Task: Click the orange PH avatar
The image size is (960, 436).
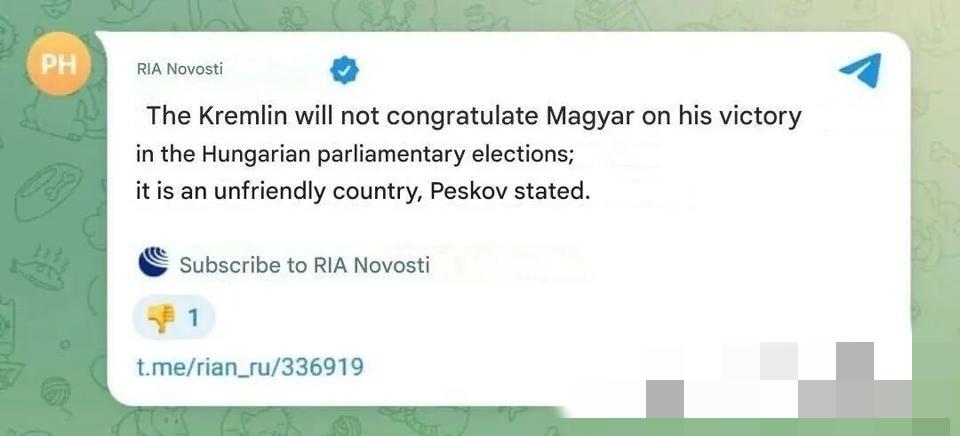Action: pos(58,66)
